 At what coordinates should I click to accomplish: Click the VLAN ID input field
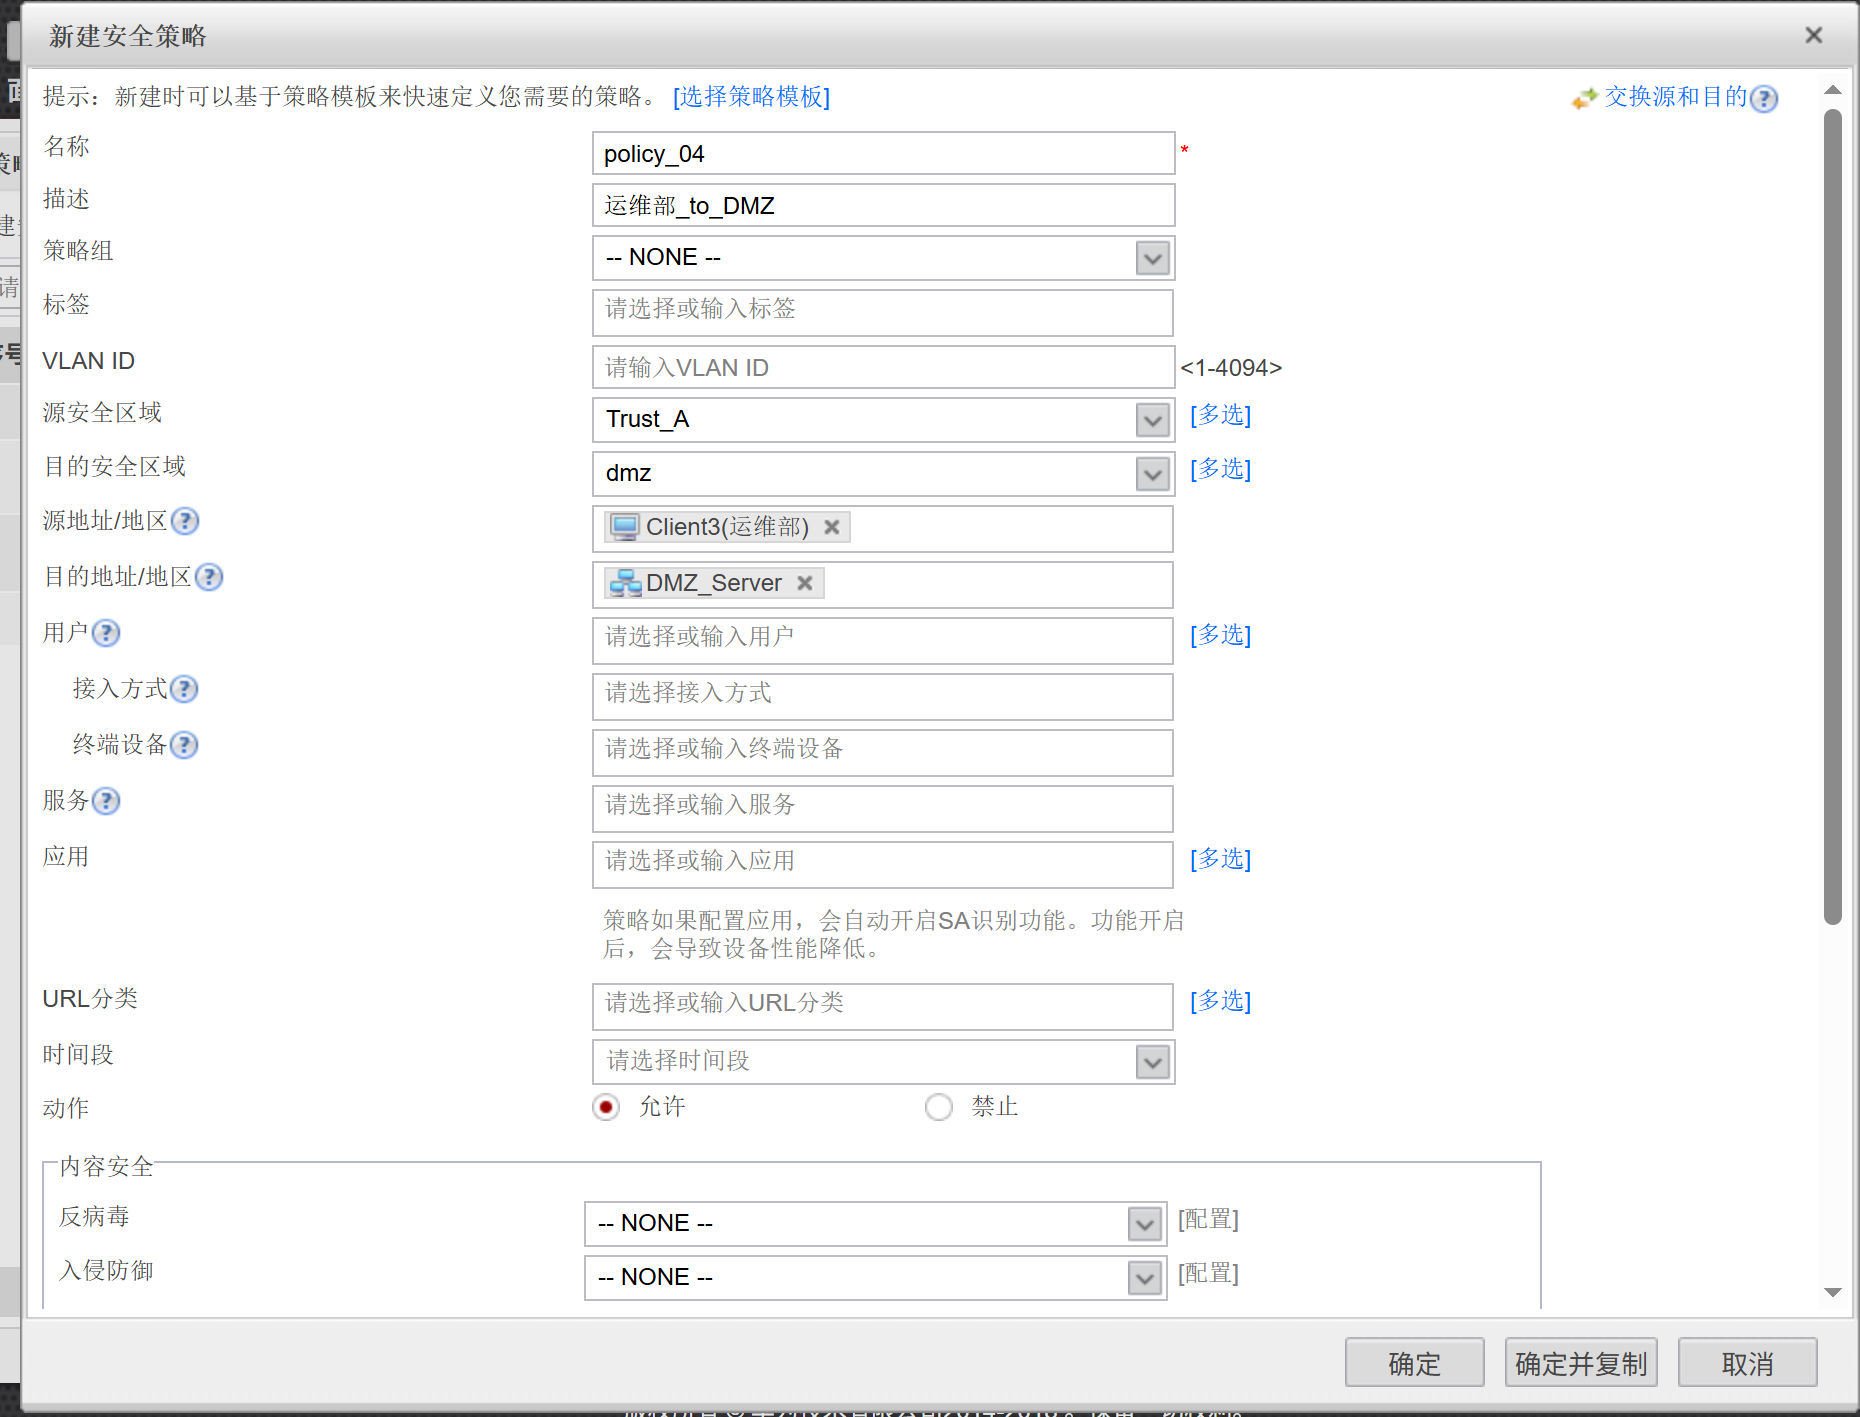pos(883,368)
